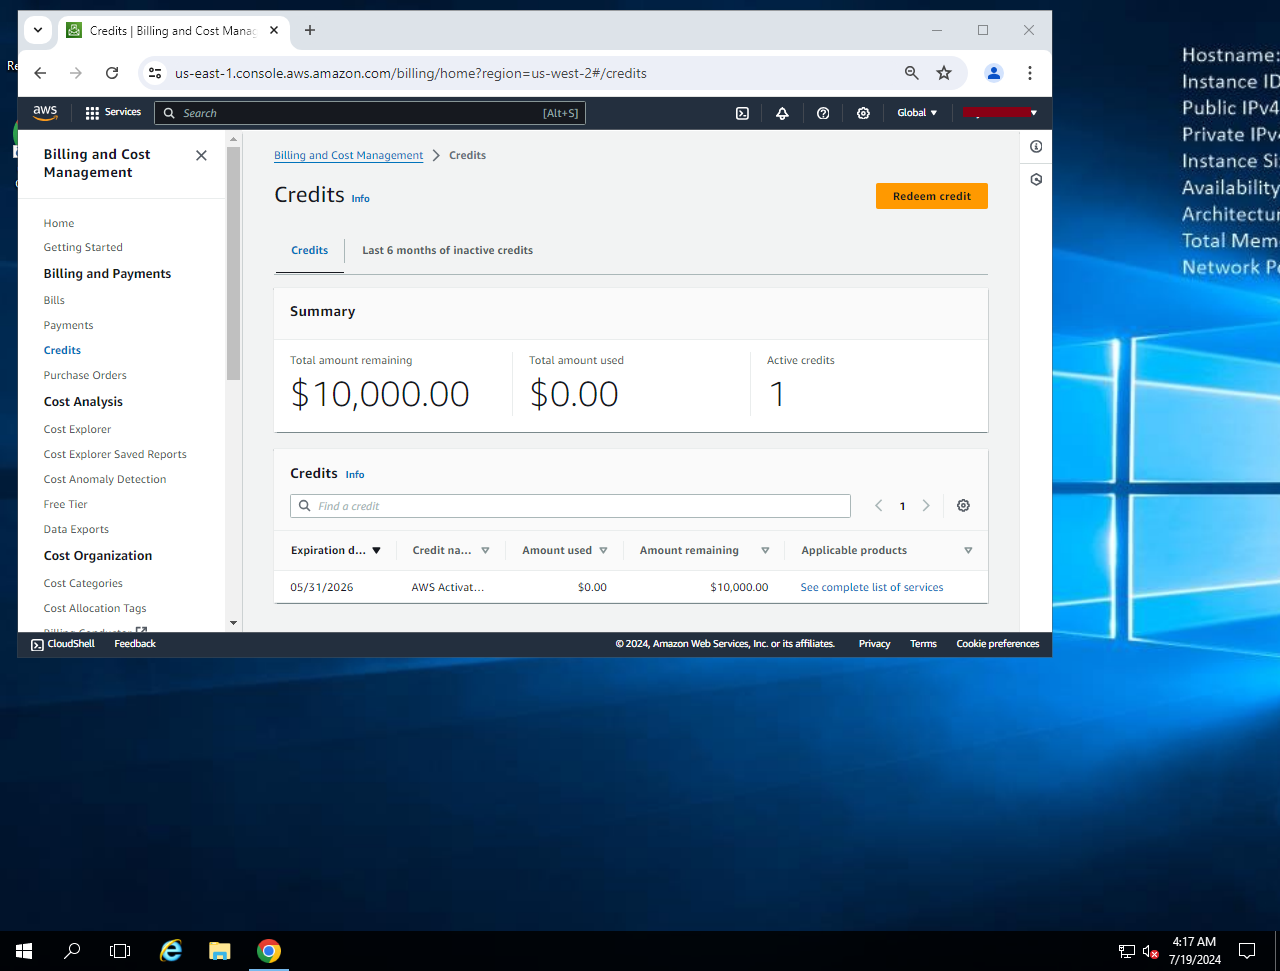Click the hexagon icon on right edge

click(x=1036, y=180)
